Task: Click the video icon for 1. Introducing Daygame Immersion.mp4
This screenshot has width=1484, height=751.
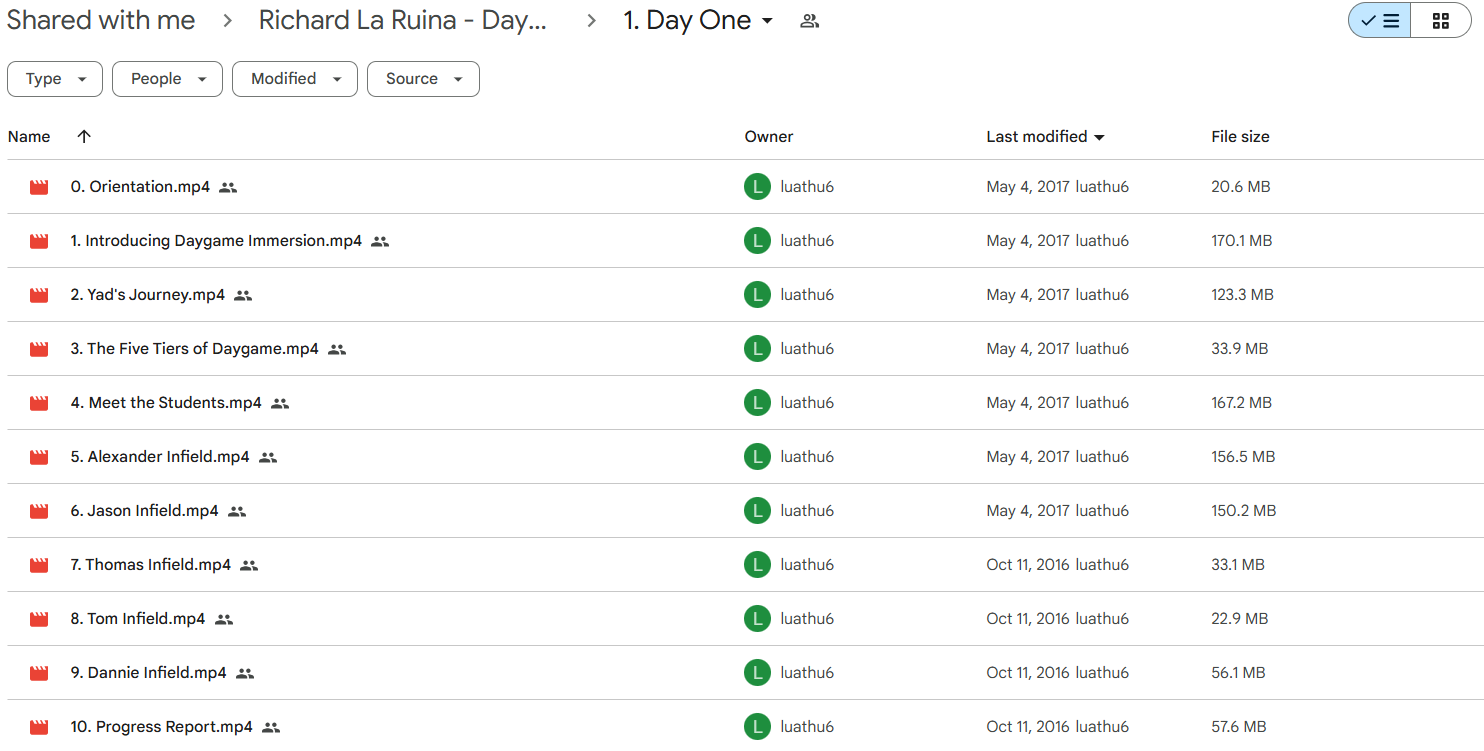Action: click(39, 241)
